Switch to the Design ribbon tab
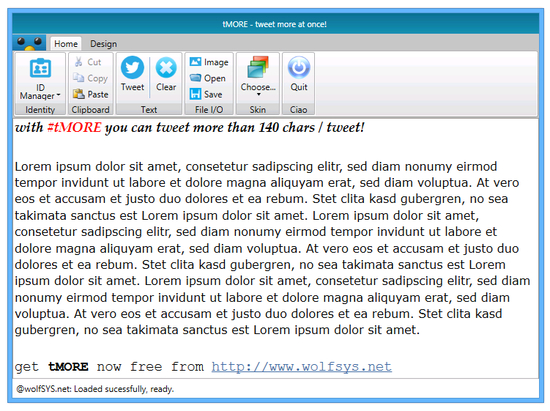This screenshot has height=411, width=550. click(x=103, y=44)
